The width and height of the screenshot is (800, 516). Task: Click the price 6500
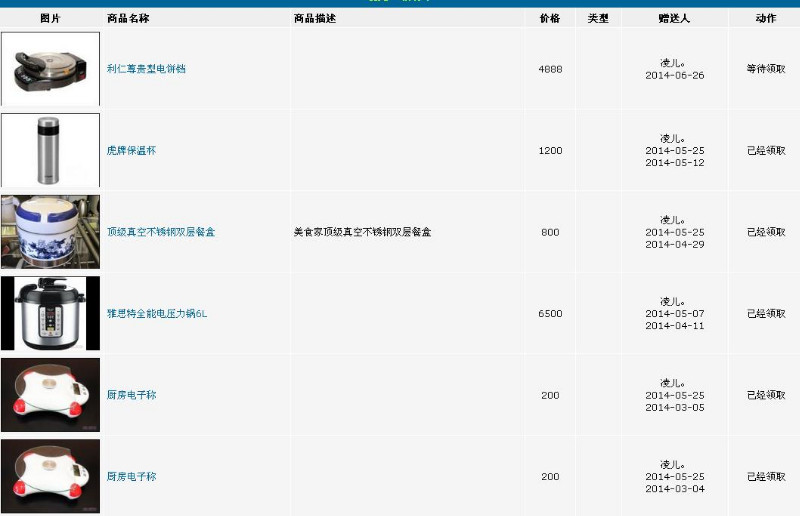(550, 313)
